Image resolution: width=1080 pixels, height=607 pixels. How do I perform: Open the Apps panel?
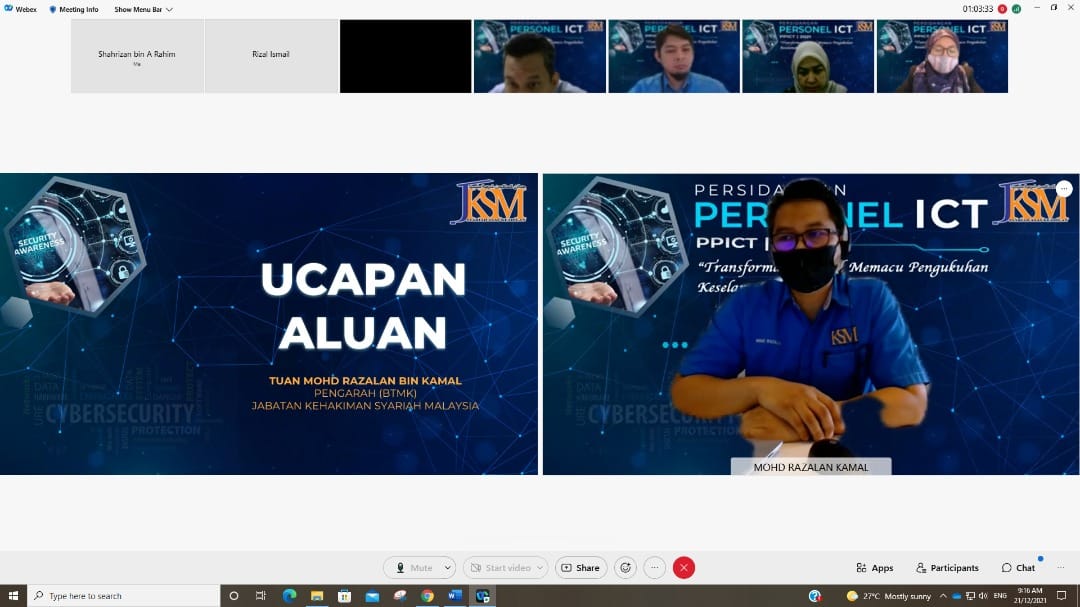[x=875, y=568]
